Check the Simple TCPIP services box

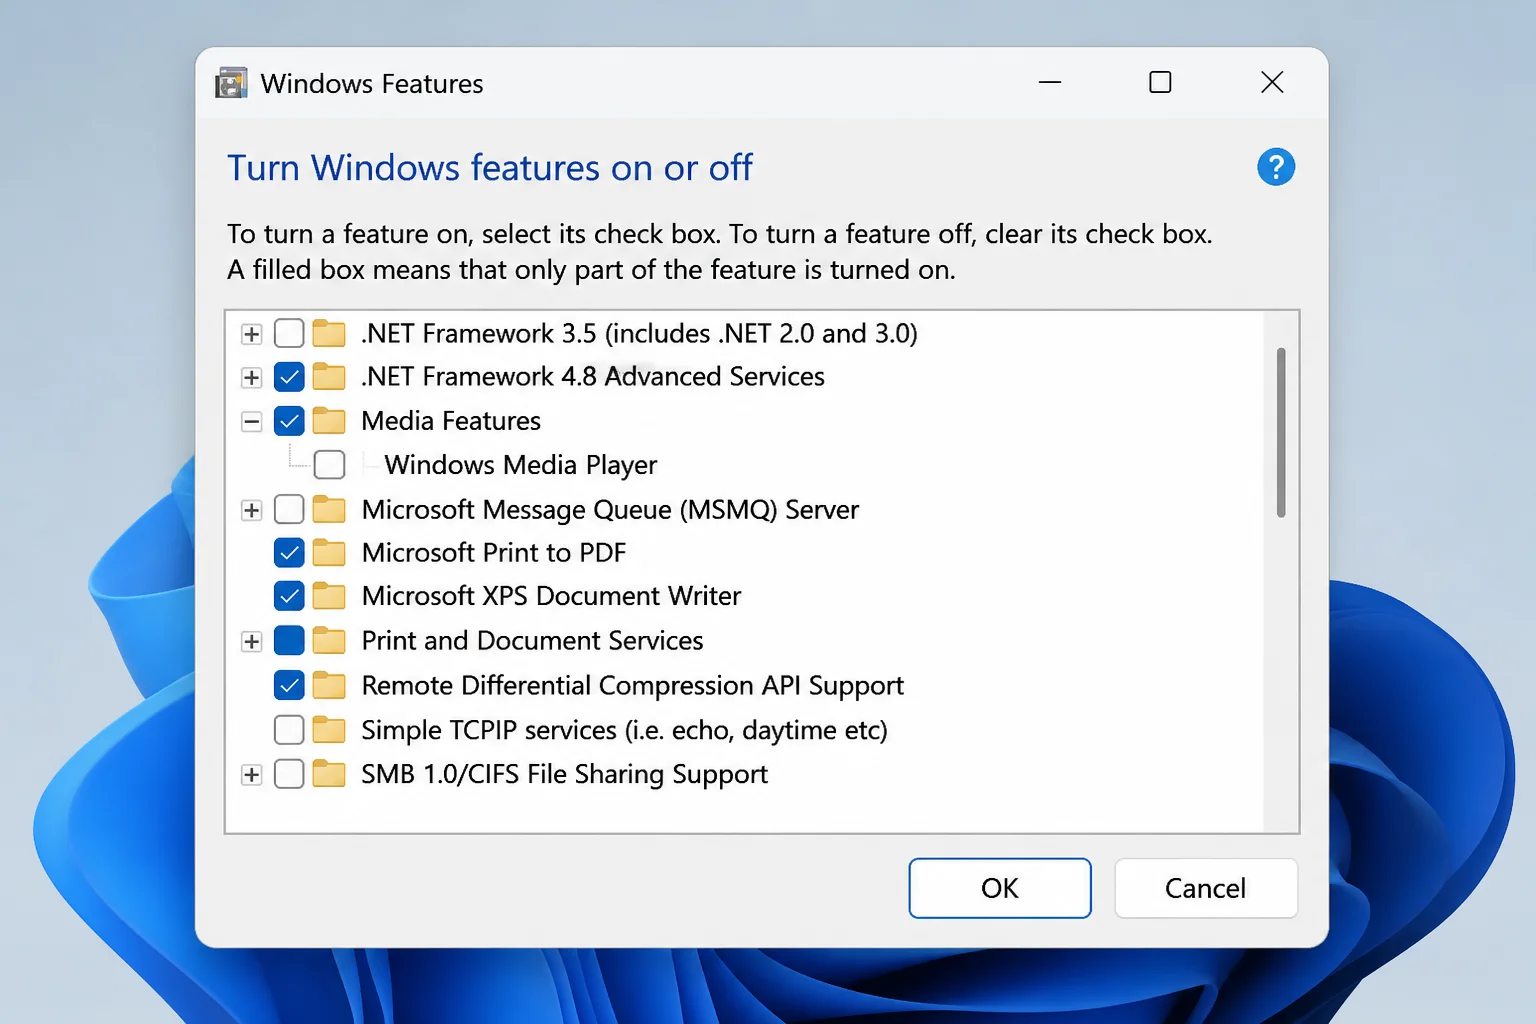click(x=289, y=730)
